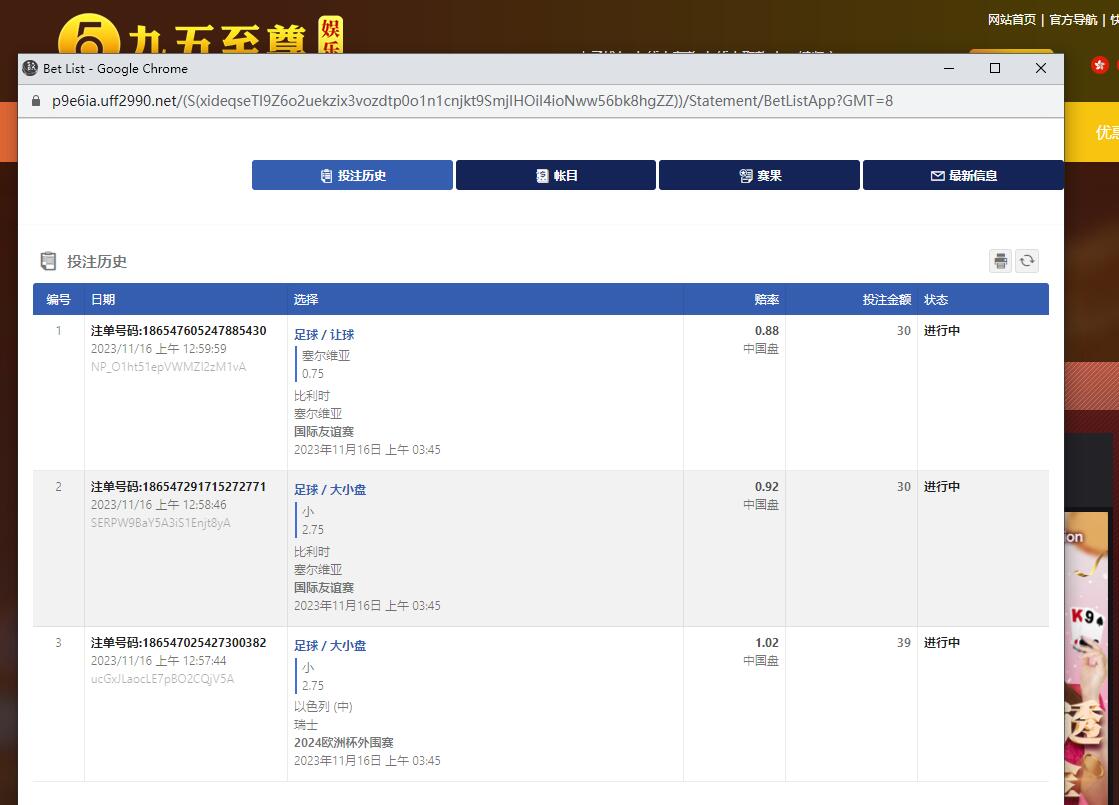Click the 投注历史 heading clipboard icon
Screen dimensions: 1119x805
click(48, 261)
